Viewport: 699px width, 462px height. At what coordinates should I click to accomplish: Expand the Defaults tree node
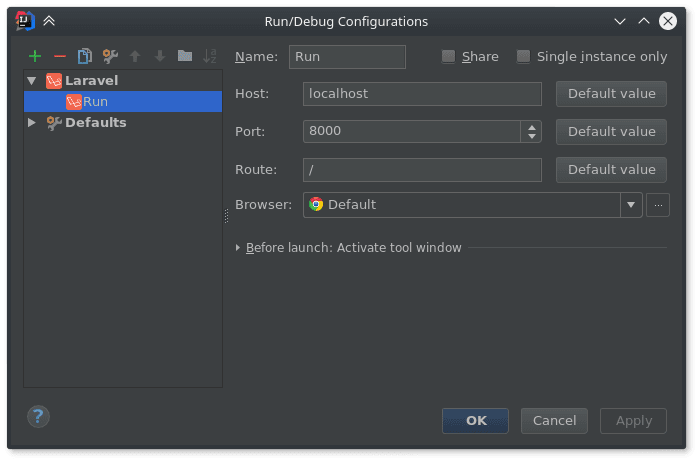point(32,122)
